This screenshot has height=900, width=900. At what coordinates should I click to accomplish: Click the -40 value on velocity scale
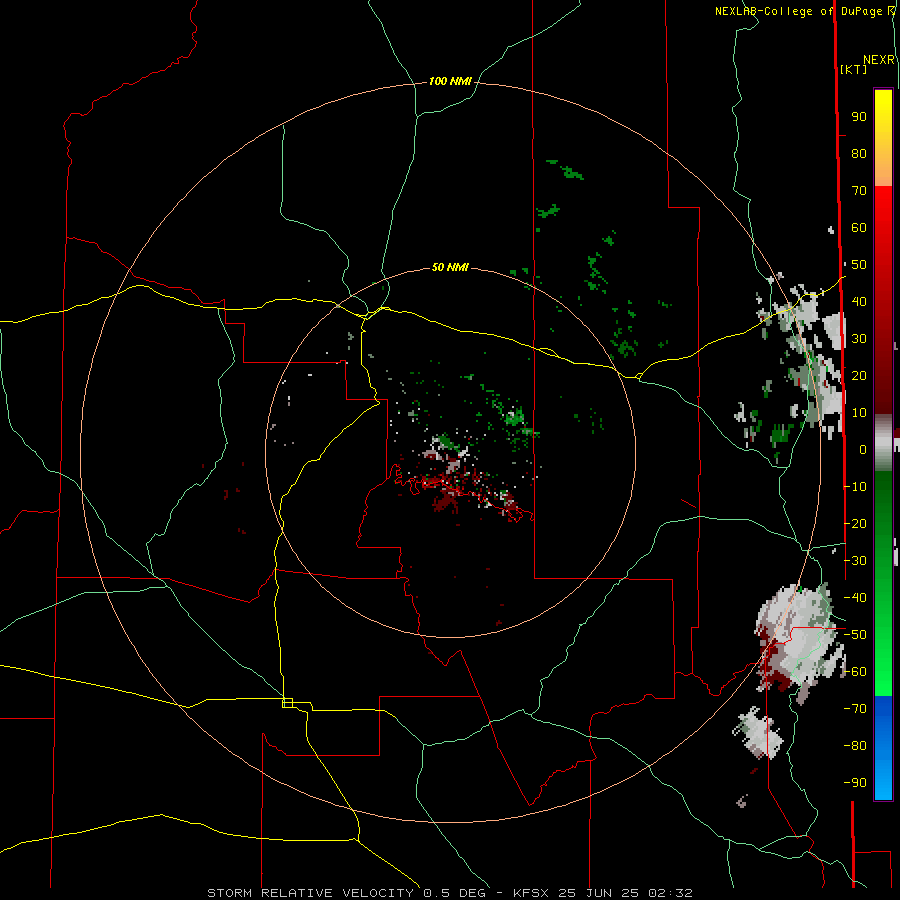[855, 598]
